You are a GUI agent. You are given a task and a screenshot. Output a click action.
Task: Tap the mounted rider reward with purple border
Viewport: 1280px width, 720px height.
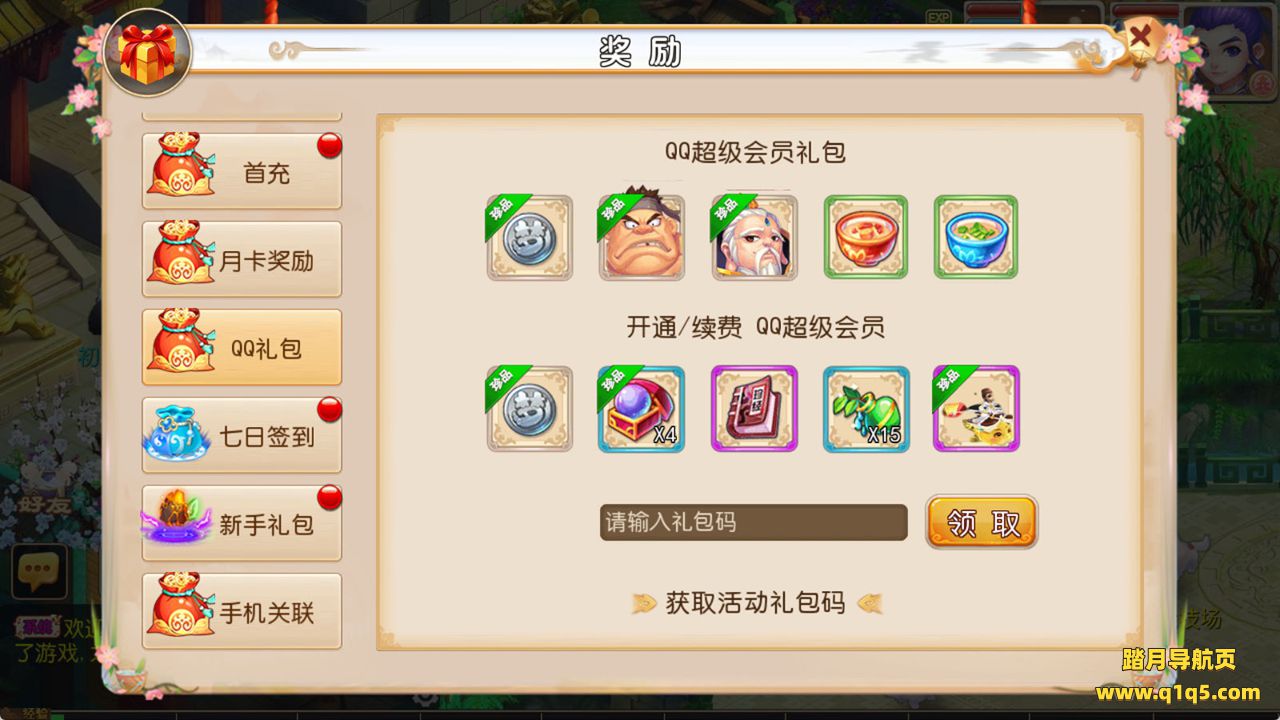[976, 408]
